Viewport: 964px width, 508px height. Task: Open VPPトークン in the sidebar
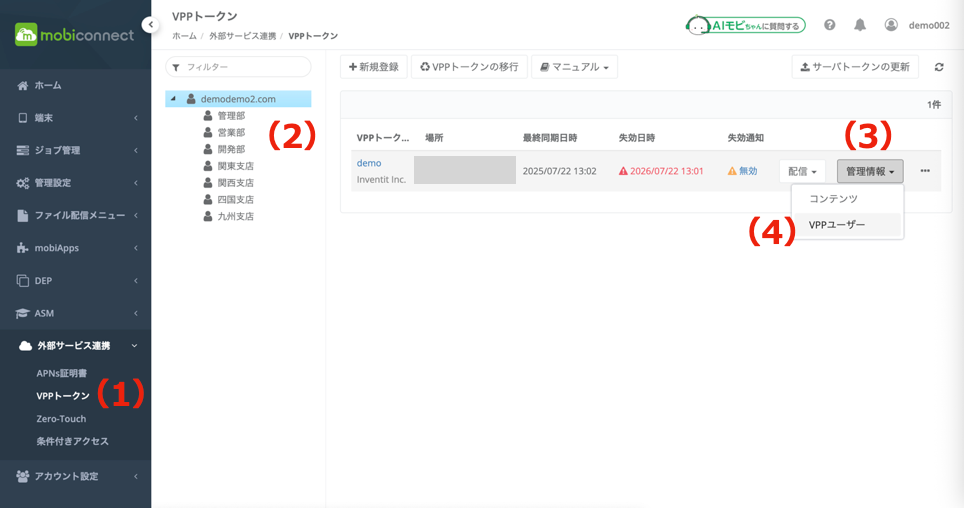coord(63,396)
